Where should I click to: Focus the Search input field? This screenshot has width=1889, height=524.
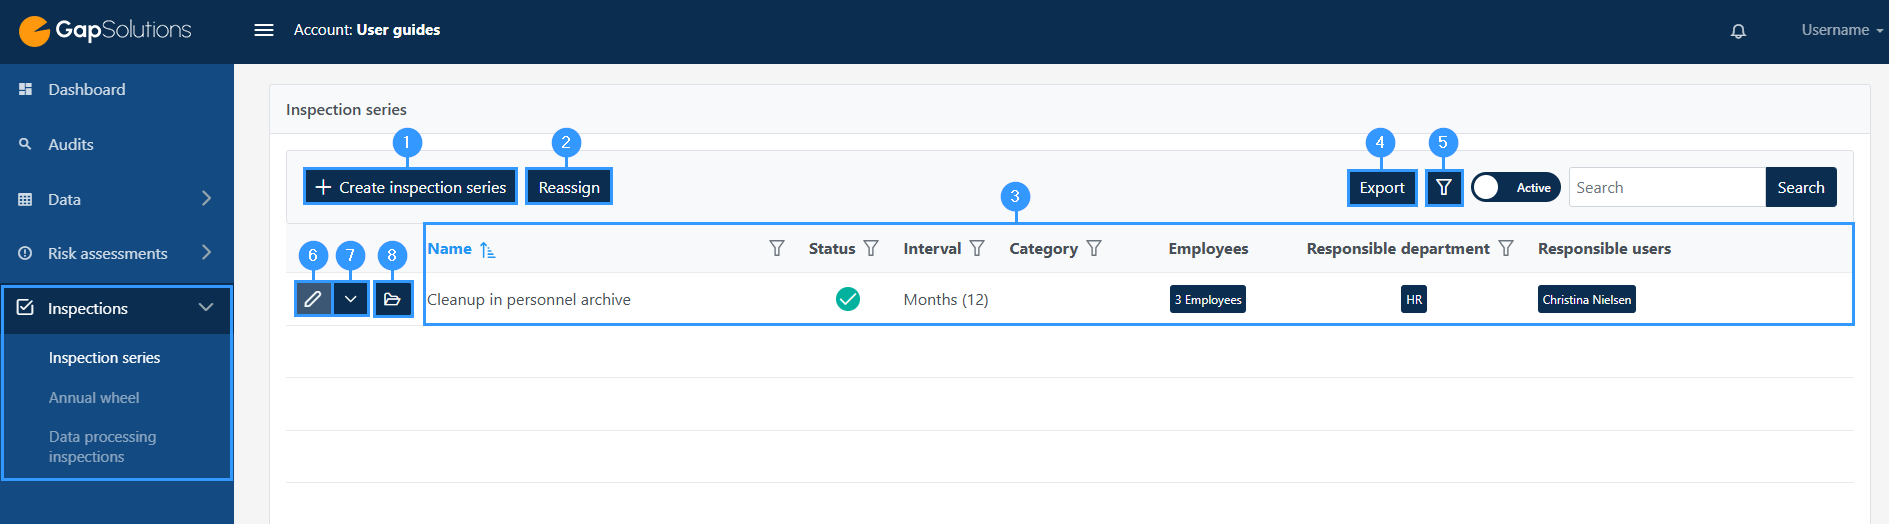(x=1667, y=187)
